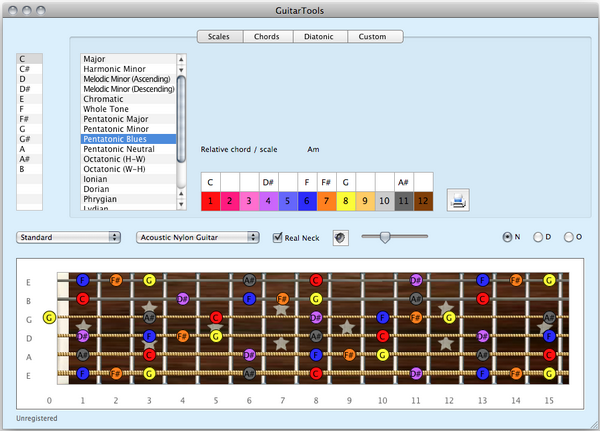
Task: Click purple D# note on high E string fret 11
Action: tap(416, 280)
